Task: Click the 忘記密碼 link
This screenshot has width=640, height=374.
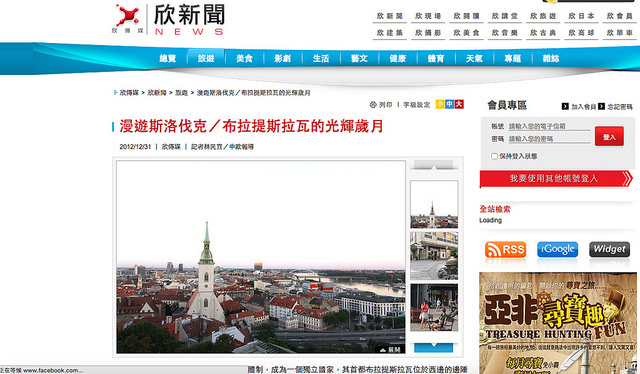Action: click(620, 107)
